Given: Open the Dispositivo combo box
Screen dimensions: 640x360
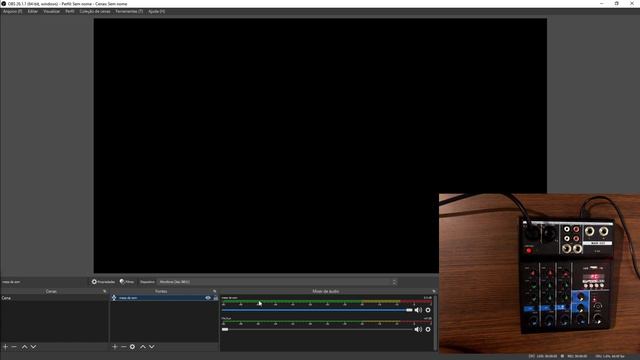Looking at the screenshot, I should (x=278, y=282).
